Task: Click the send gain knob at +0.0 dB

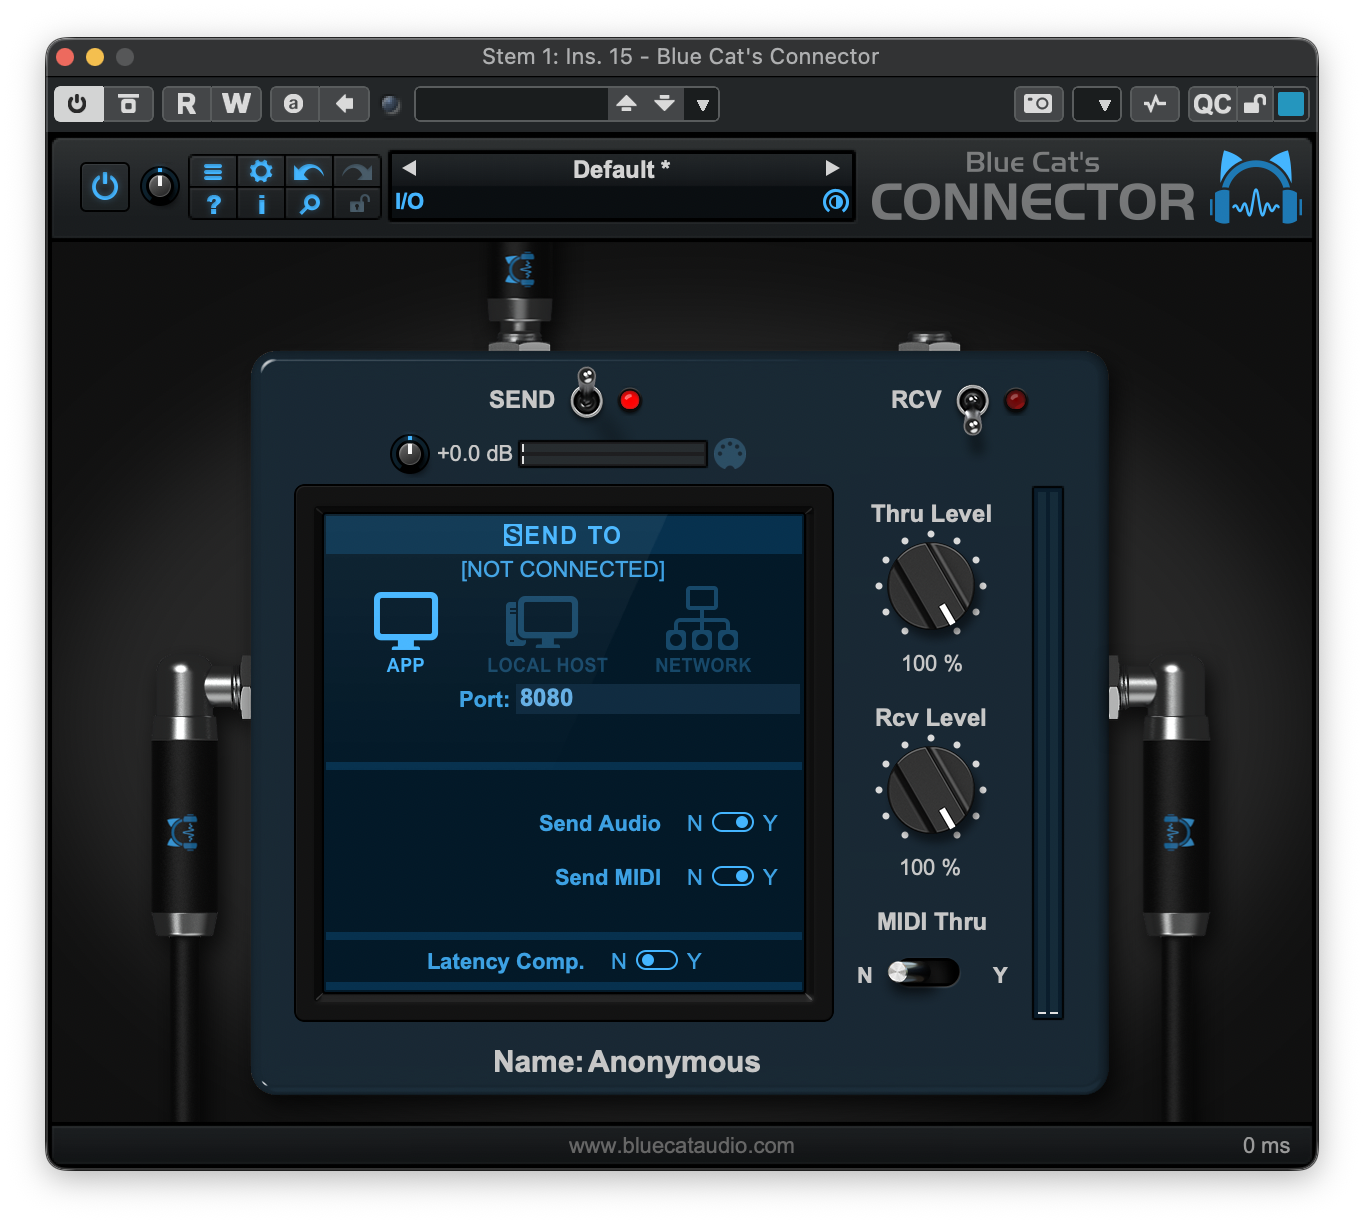Action: pos(410,455)
